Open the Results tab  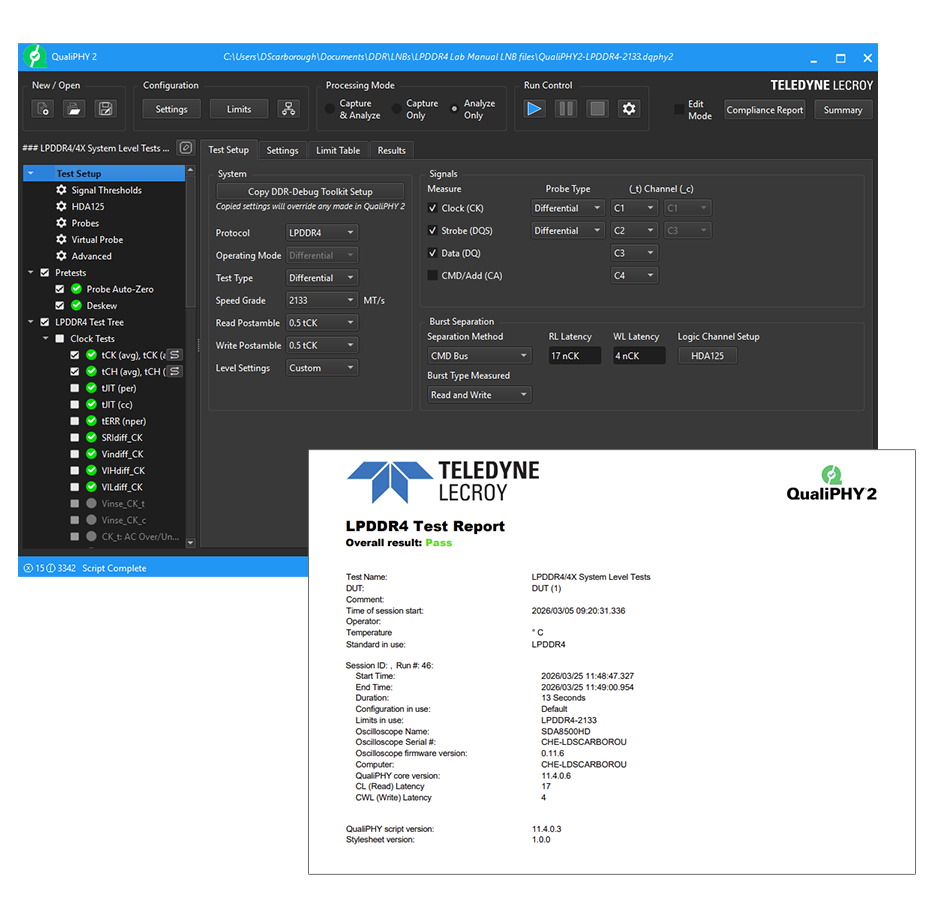point(391,151)
